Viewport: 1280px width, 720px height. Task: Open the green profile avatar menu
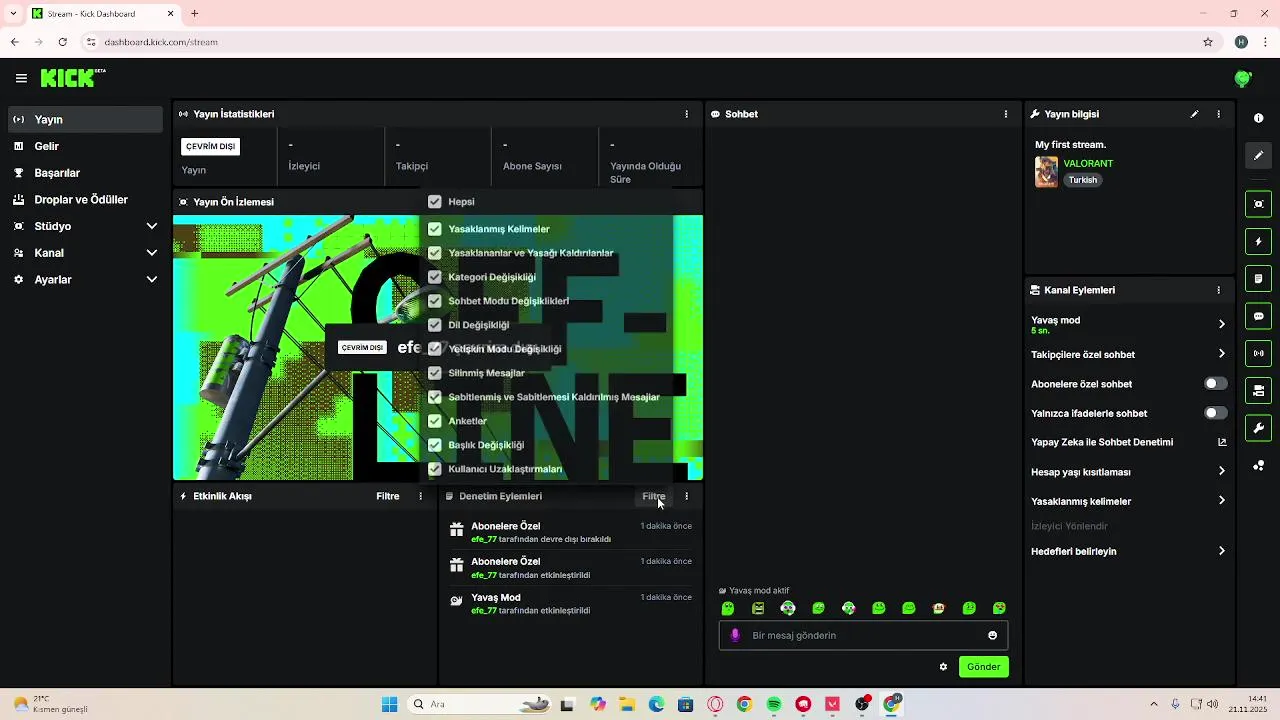coord(1243,78)
